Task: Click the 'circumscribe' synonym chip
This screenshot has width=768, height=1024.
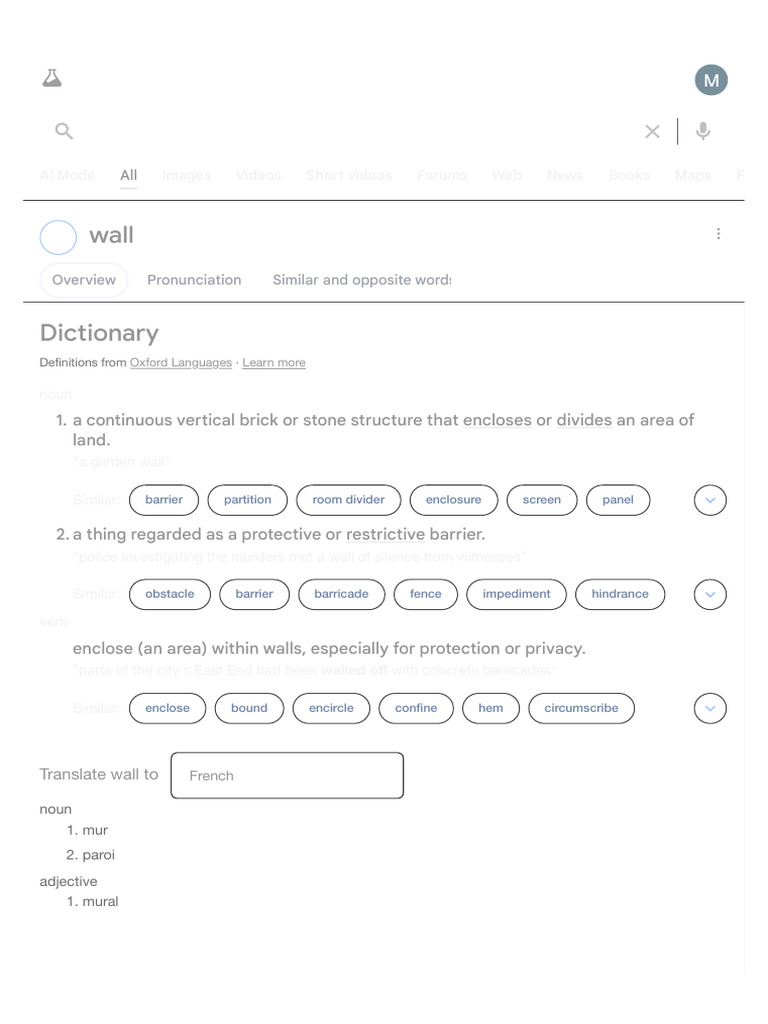Action: click(581, 708)
